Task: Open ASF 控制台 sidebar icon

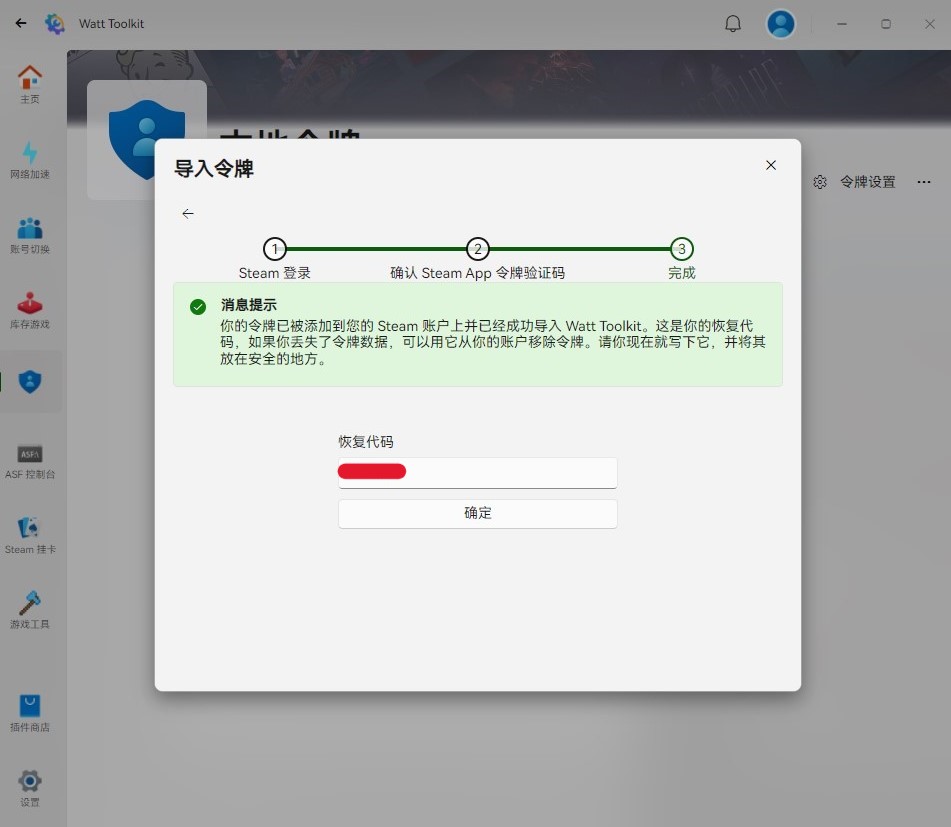Action: (30, 453)
